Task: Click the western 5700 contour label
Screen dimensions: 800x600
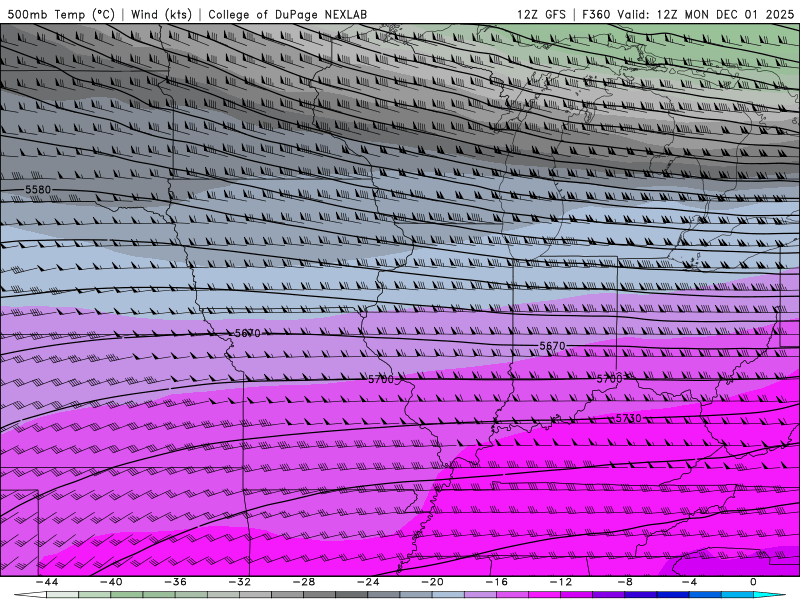Action: tap(381, 379)
